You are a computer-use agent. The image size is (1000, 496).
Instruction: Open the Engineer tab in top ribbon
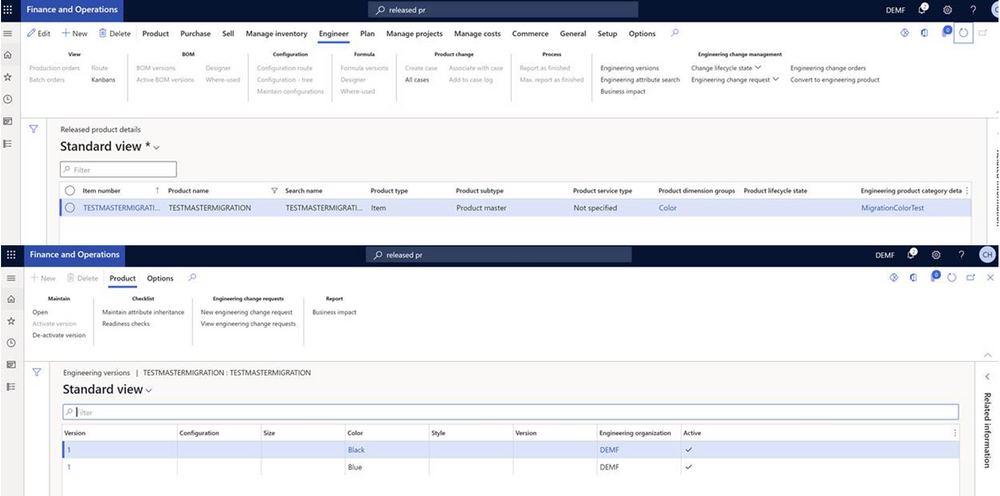334,34
